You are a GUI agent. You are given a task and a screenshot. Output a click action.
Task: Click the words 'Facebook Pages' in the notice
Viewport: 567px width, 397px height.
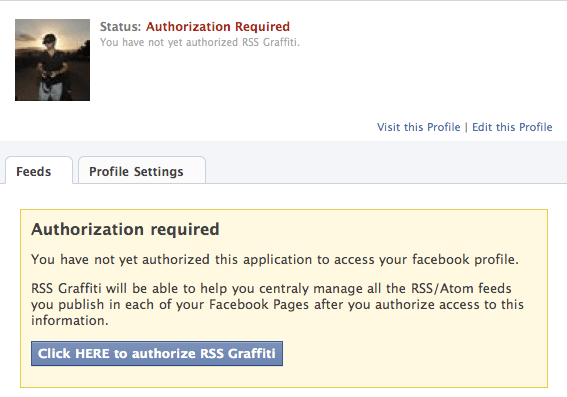(x=259, y=304)
